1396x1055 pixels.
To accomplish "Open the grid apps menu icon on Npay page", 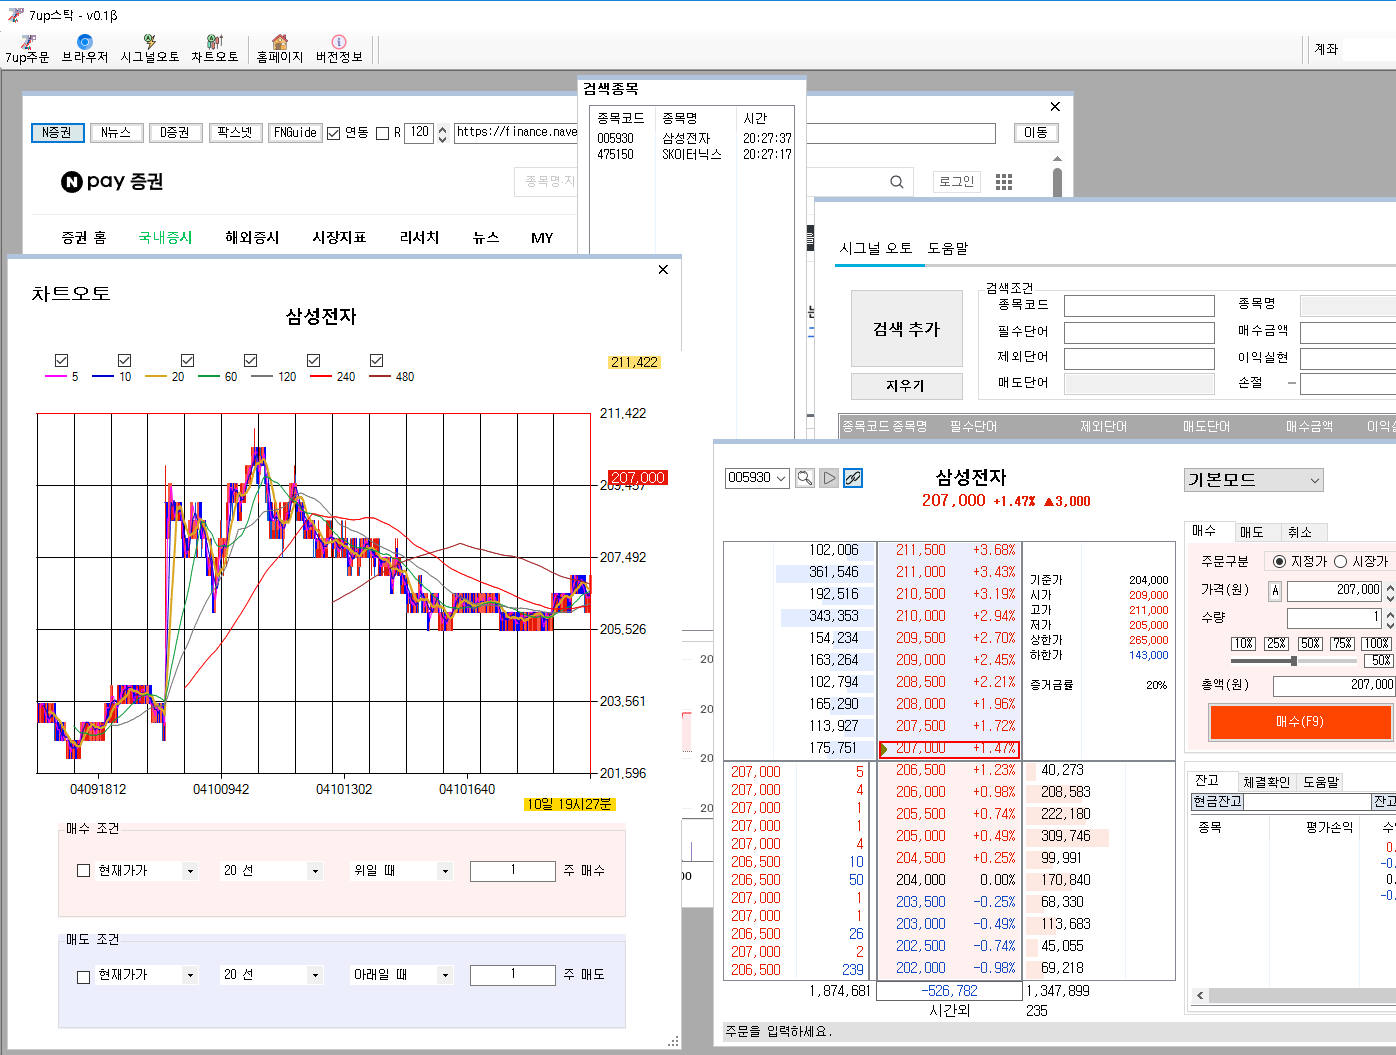I will (1004, 182).
